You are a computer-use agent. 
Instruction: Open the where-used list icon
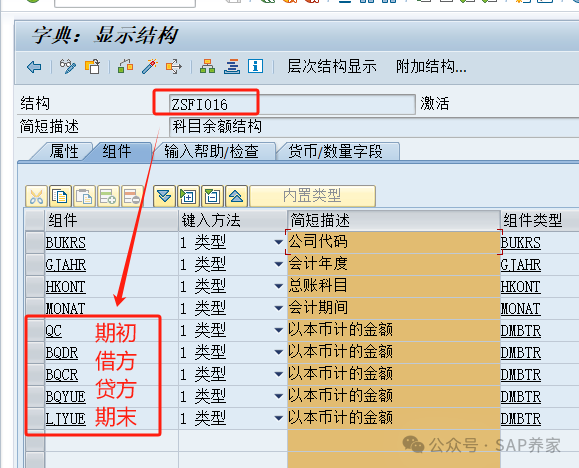coord(174,67)
